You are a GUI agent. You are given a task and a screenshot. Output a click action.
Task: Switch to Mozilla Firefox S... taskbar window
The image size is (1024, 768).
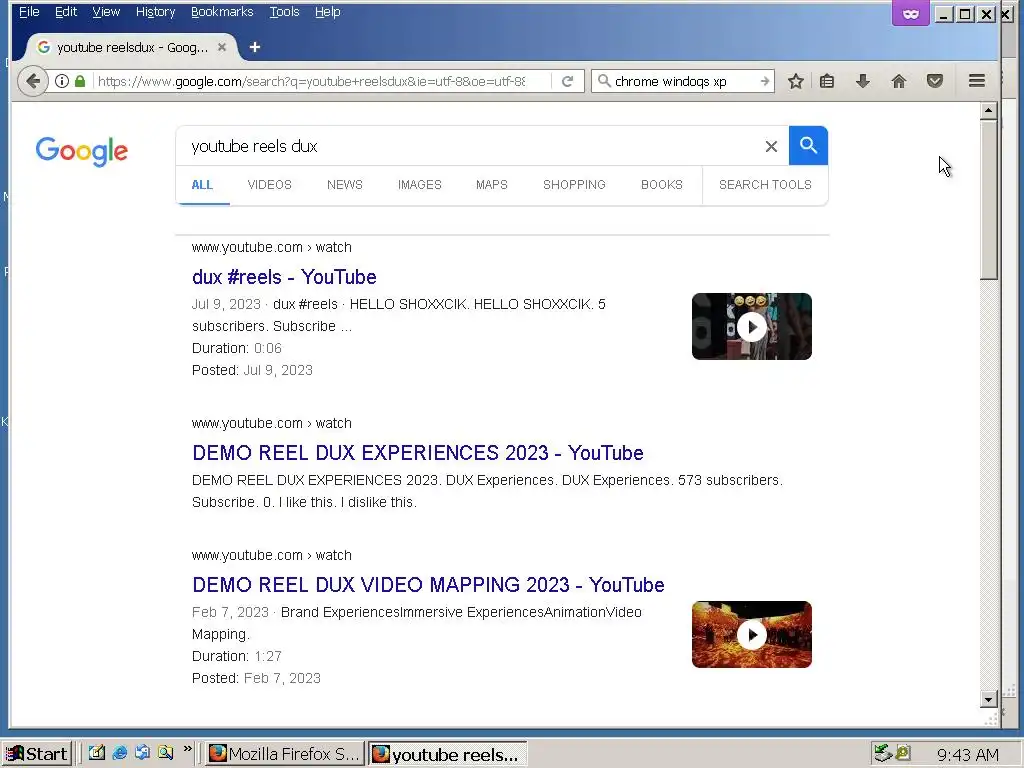(284, 754)
